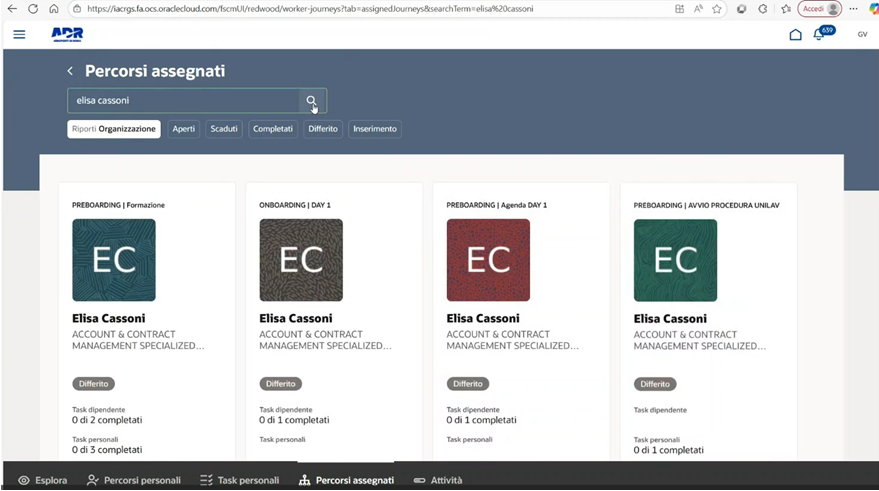Click the lock site info icon
The width and height of the screenshot is (879, 491).
pyautogui.click(x=77, y=9)
